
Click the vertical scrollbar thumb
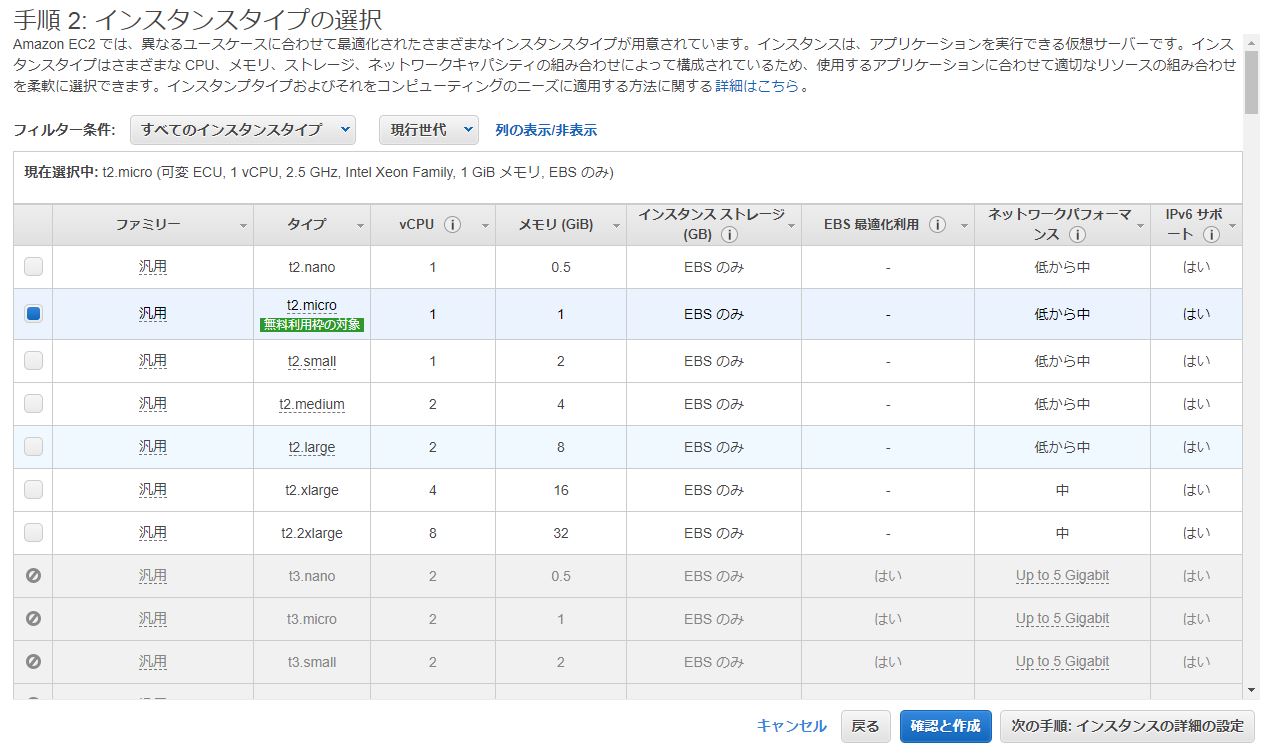[x=1252, y=82]
